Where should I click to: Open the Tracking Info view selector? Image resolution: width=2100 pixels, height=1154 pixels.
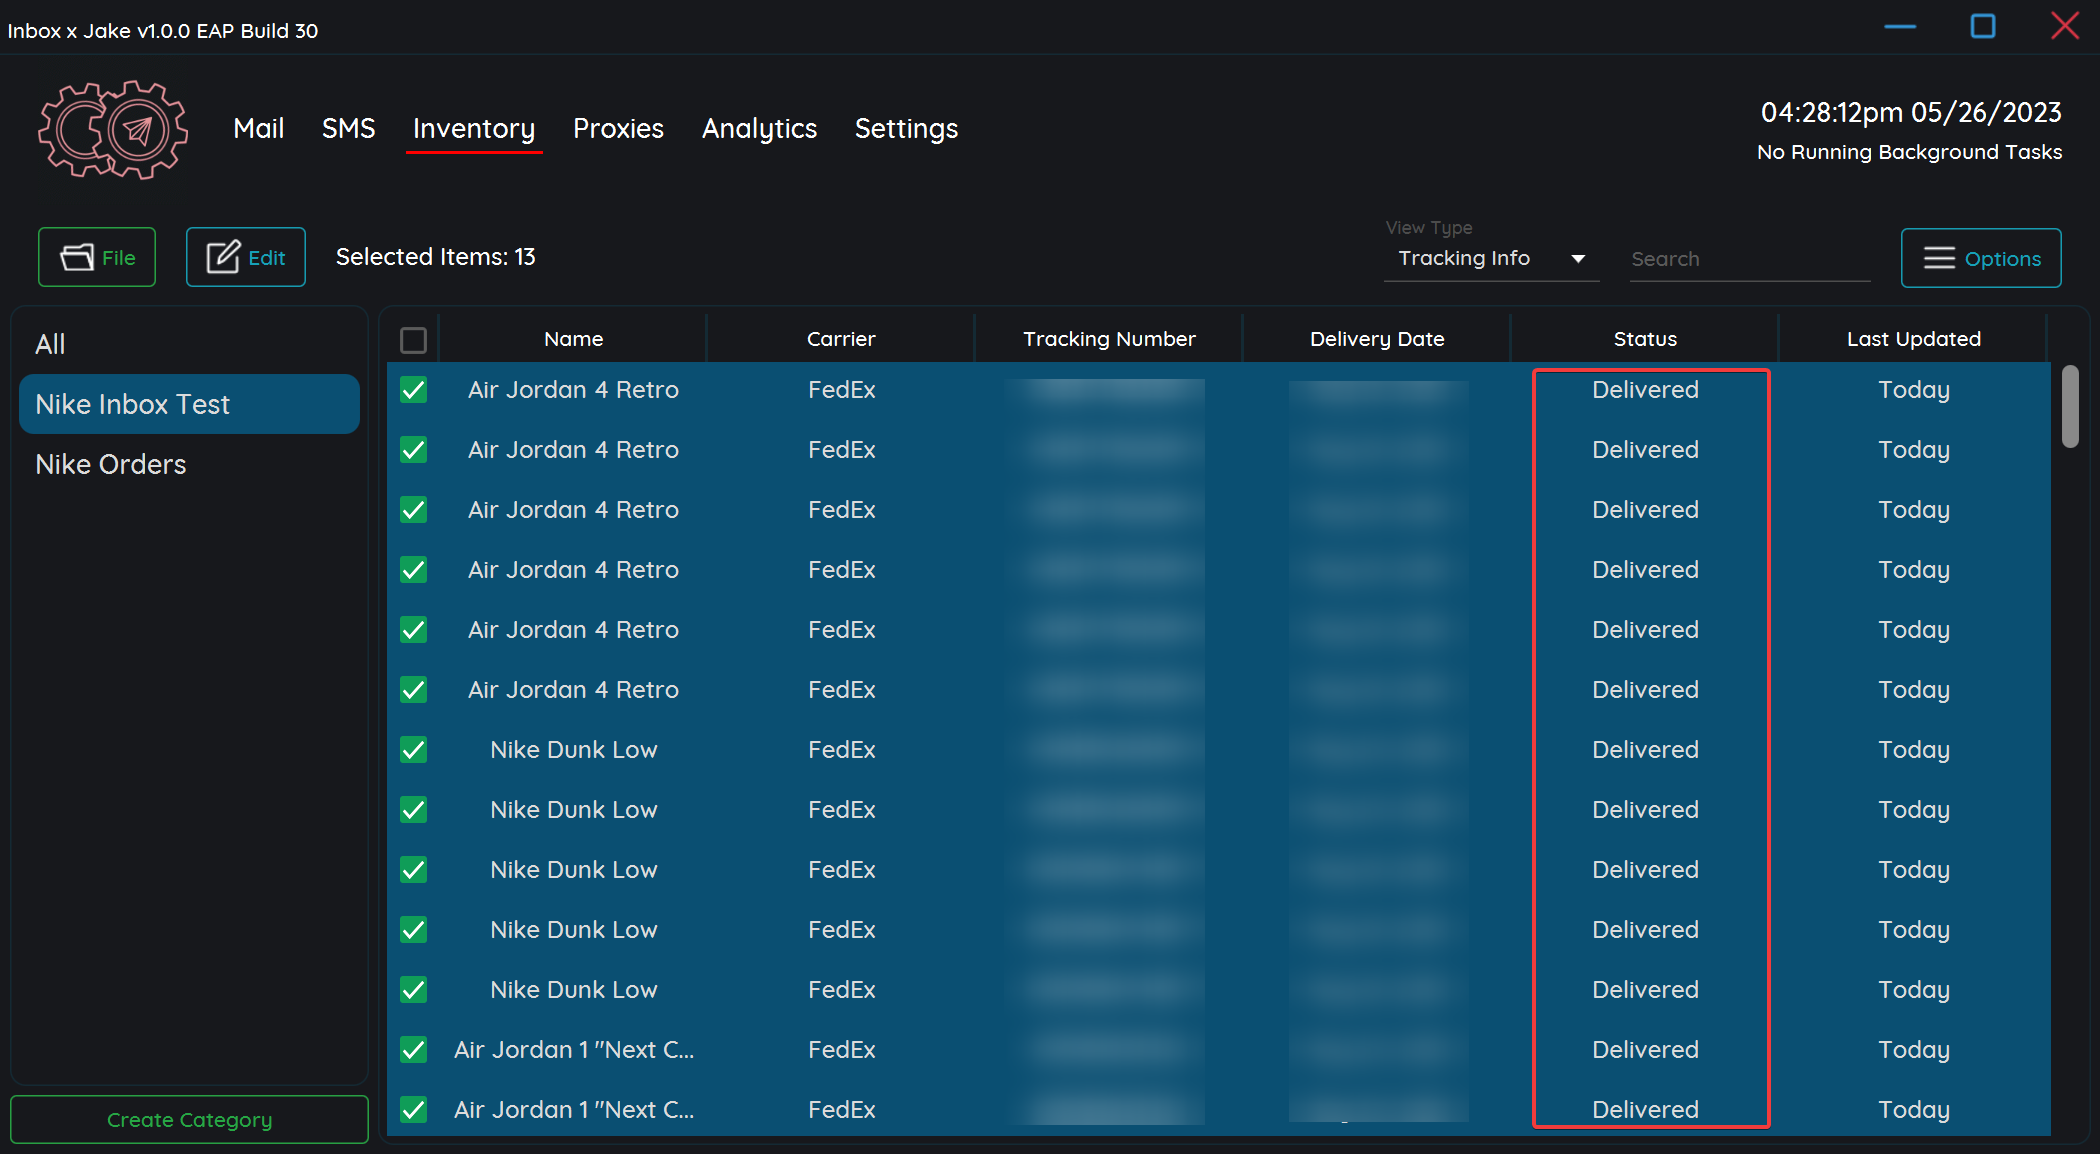1464,259
